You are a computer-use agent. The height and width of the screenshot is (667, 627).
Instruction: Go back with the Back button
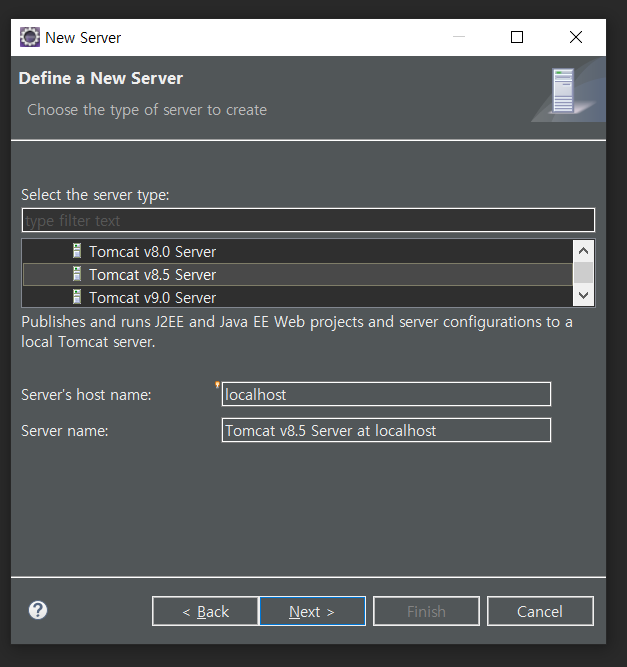click(205, 611)
